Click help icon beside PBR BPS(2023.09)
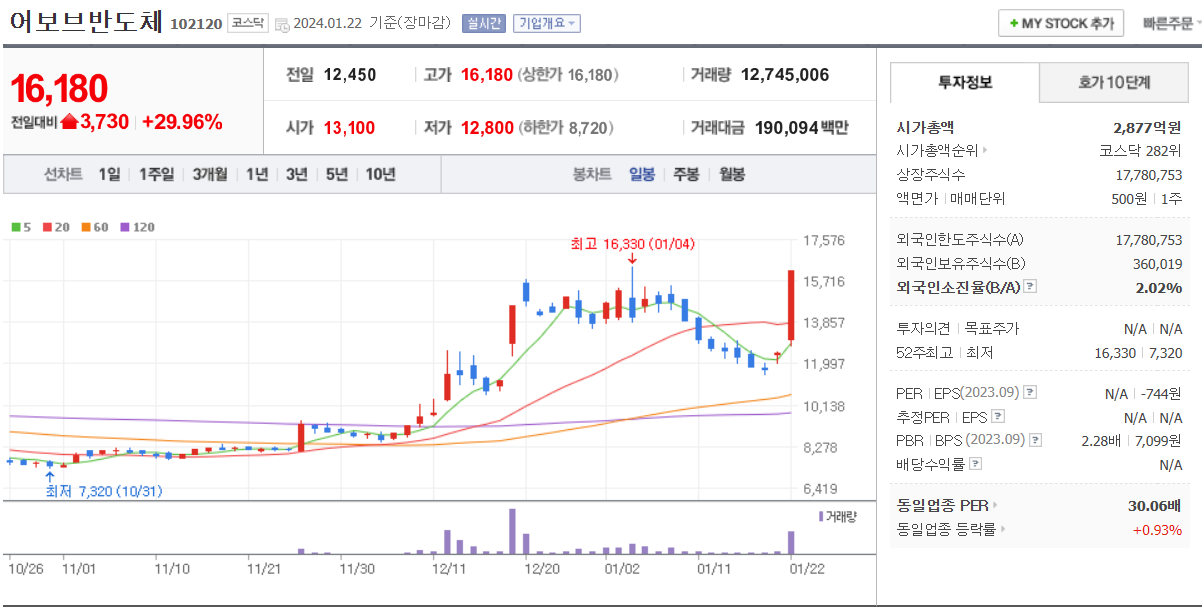 [x=1036, y=440]
